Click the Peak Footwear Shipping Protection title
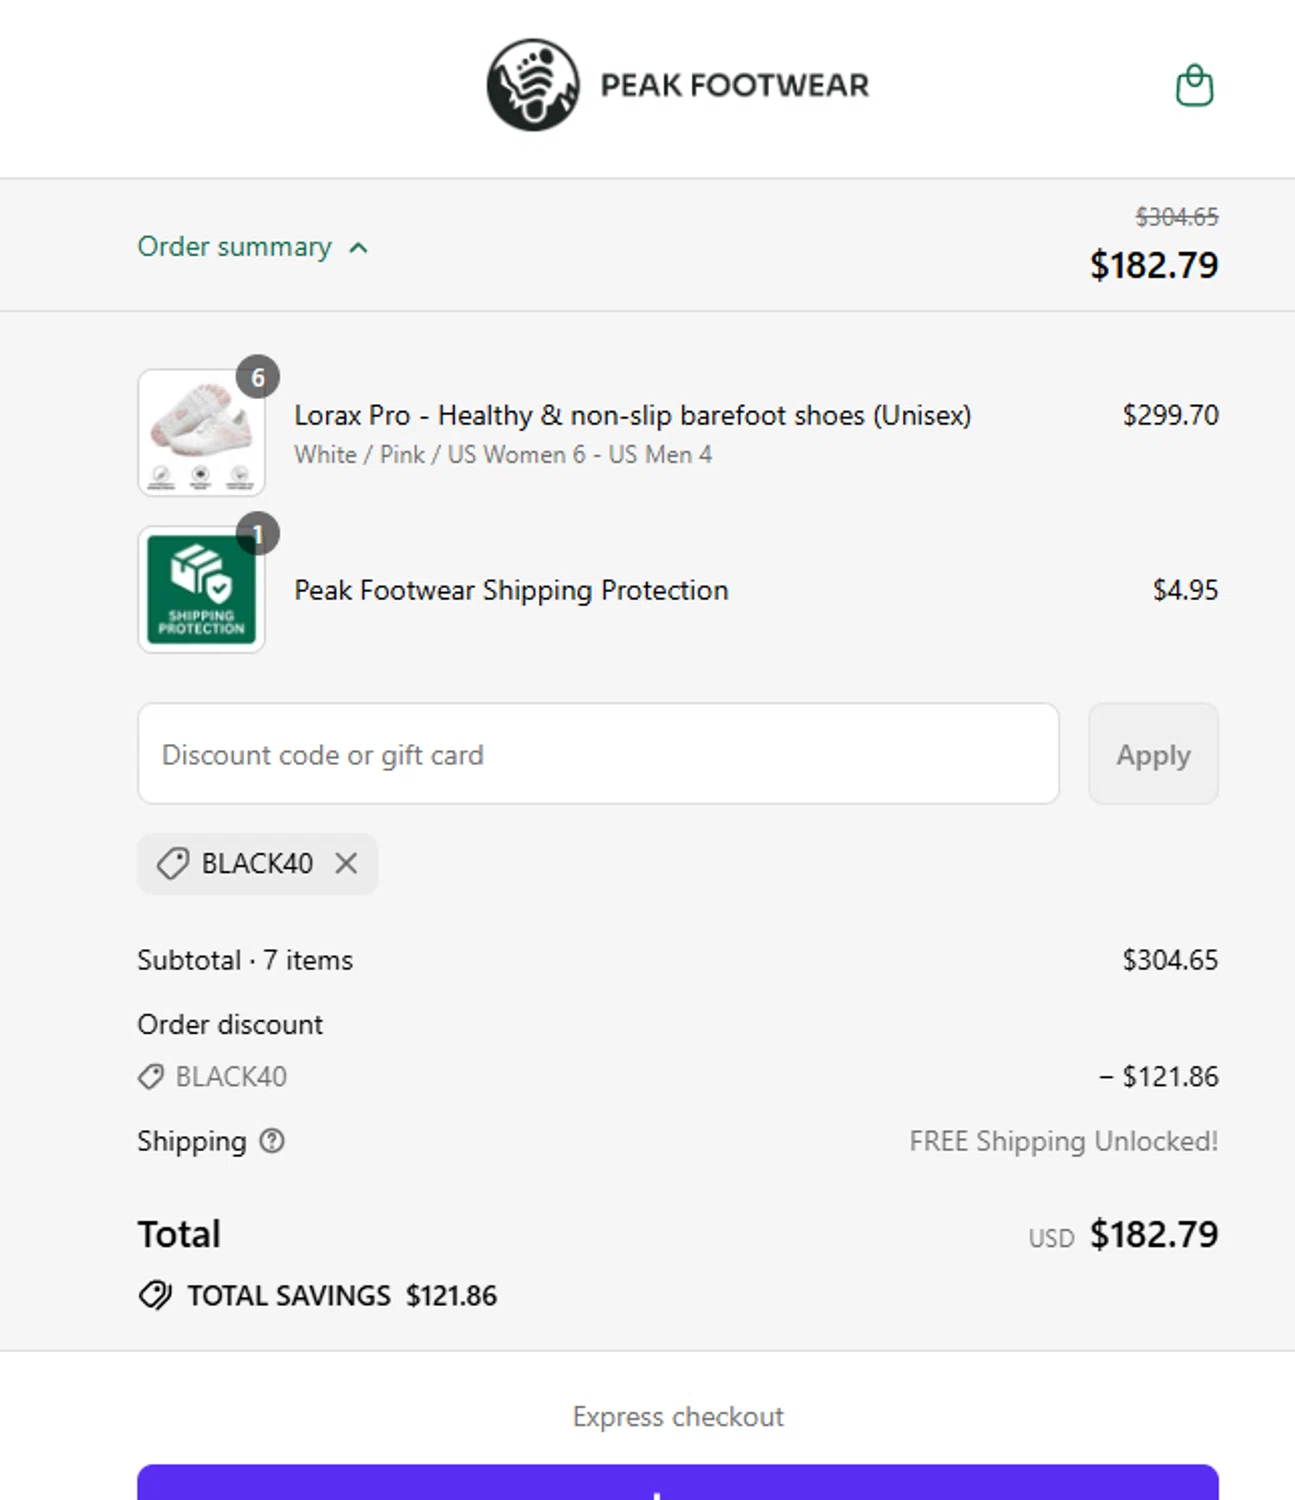The height and width of the screenshot is (1500, 1295). coord(511,590)
